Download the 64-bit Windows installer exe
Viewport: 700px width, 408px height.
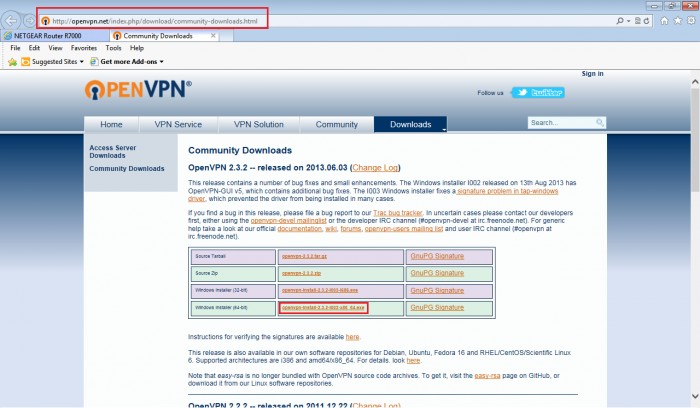(323, 308)
